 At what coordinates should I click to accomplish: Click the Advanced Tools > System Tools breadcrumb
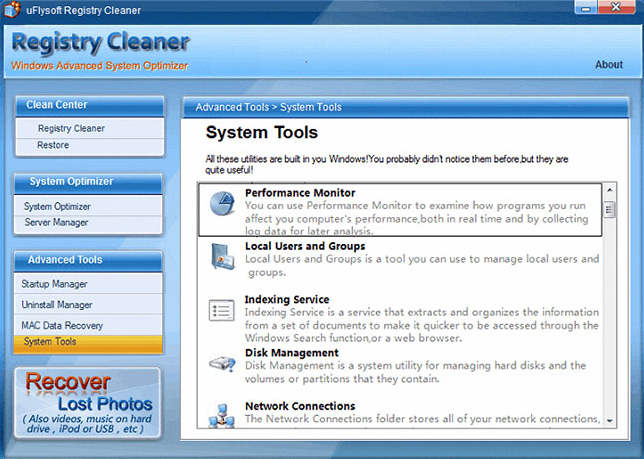[269, 108]
